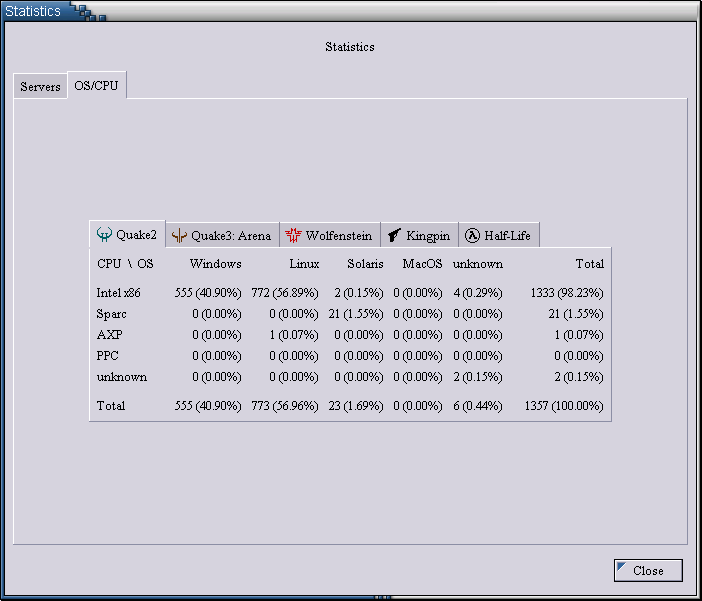
Task: Click the Wolfenstein red logo icon
Action: pos(293,235)
